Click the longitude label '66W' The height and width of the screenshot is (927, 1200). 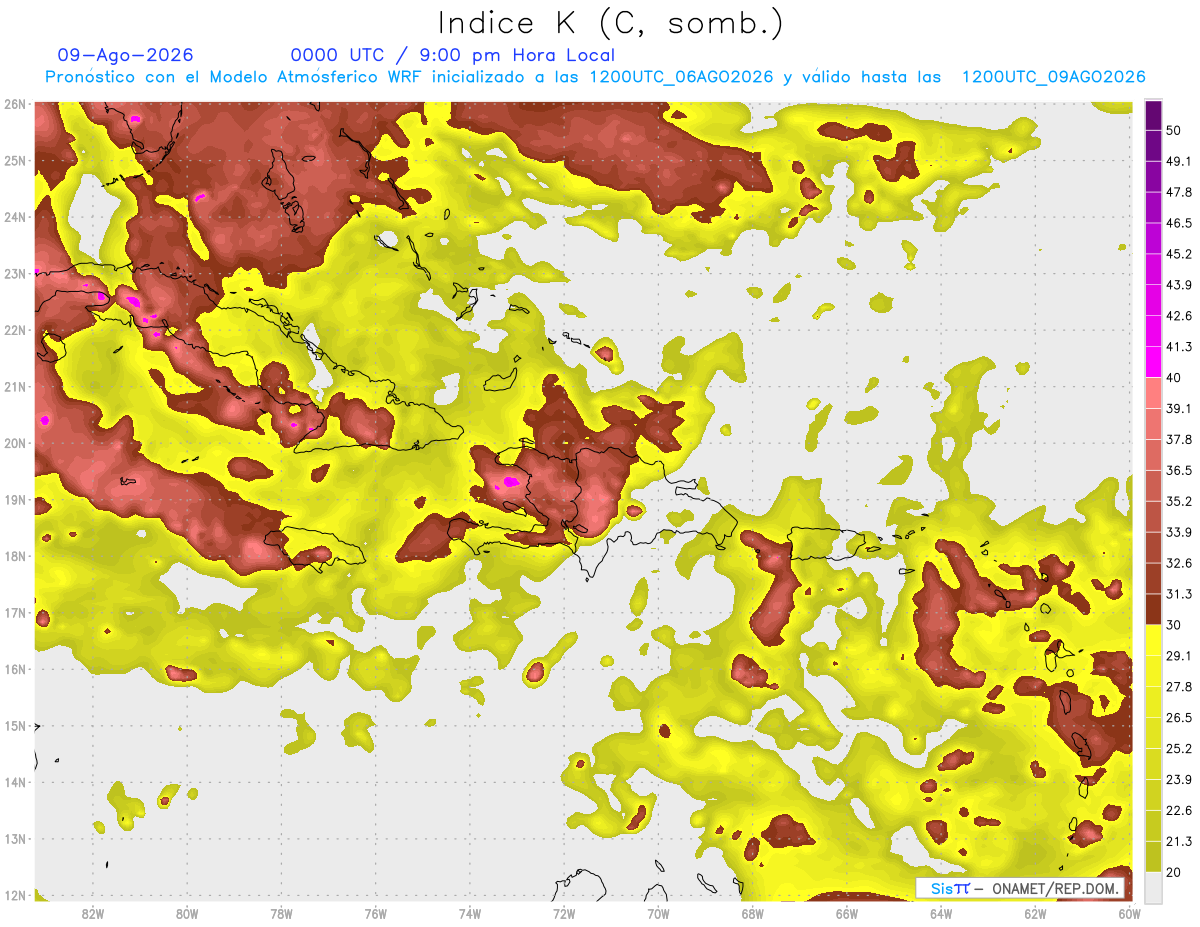[x=846, y=913]
